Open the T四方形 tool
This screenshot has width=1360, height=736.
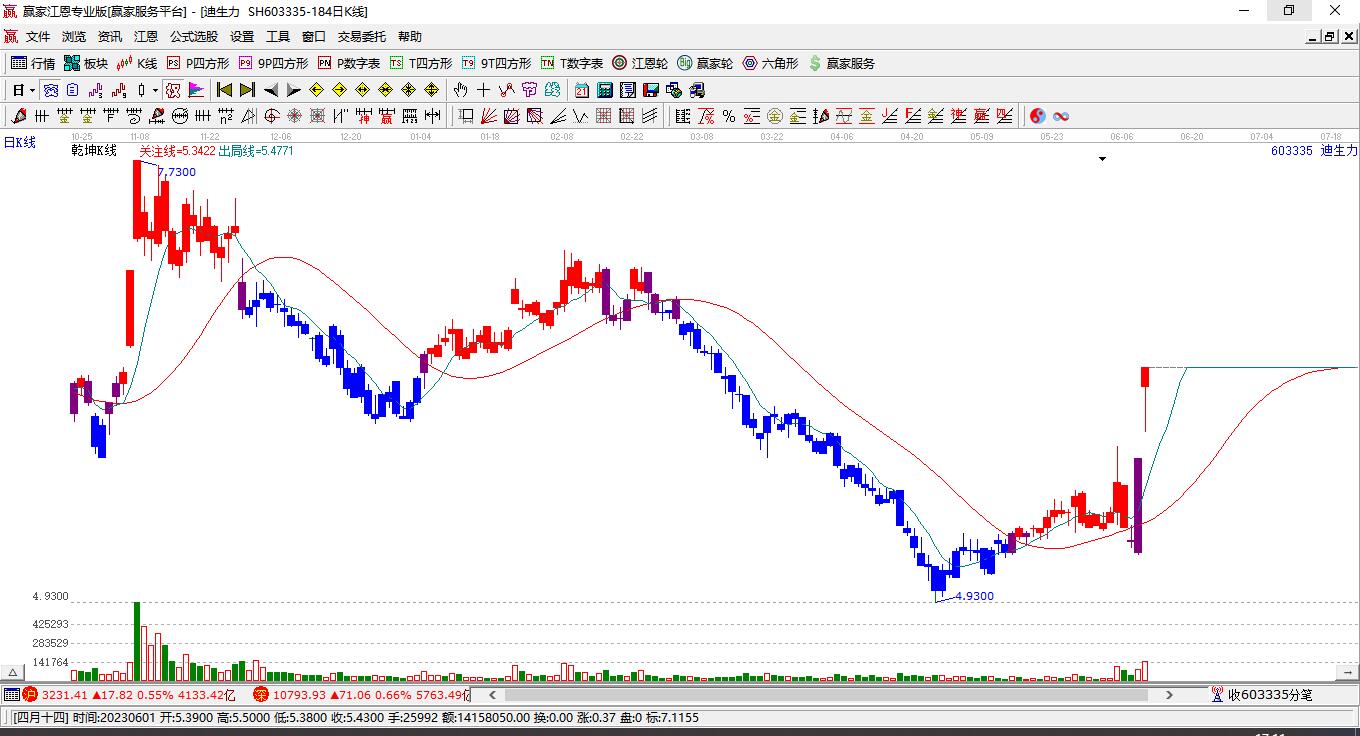point(421,63)
